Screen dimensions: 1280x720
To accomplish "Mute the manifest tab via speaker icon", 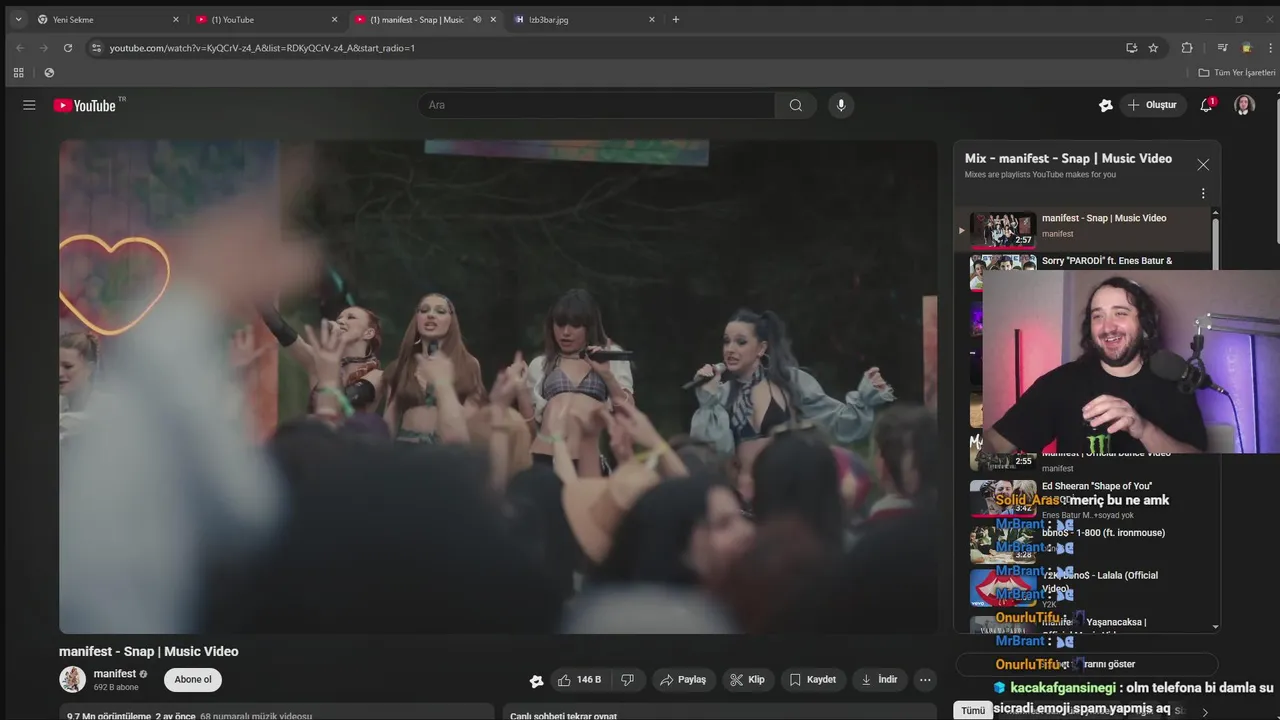I will pos(477,19).
